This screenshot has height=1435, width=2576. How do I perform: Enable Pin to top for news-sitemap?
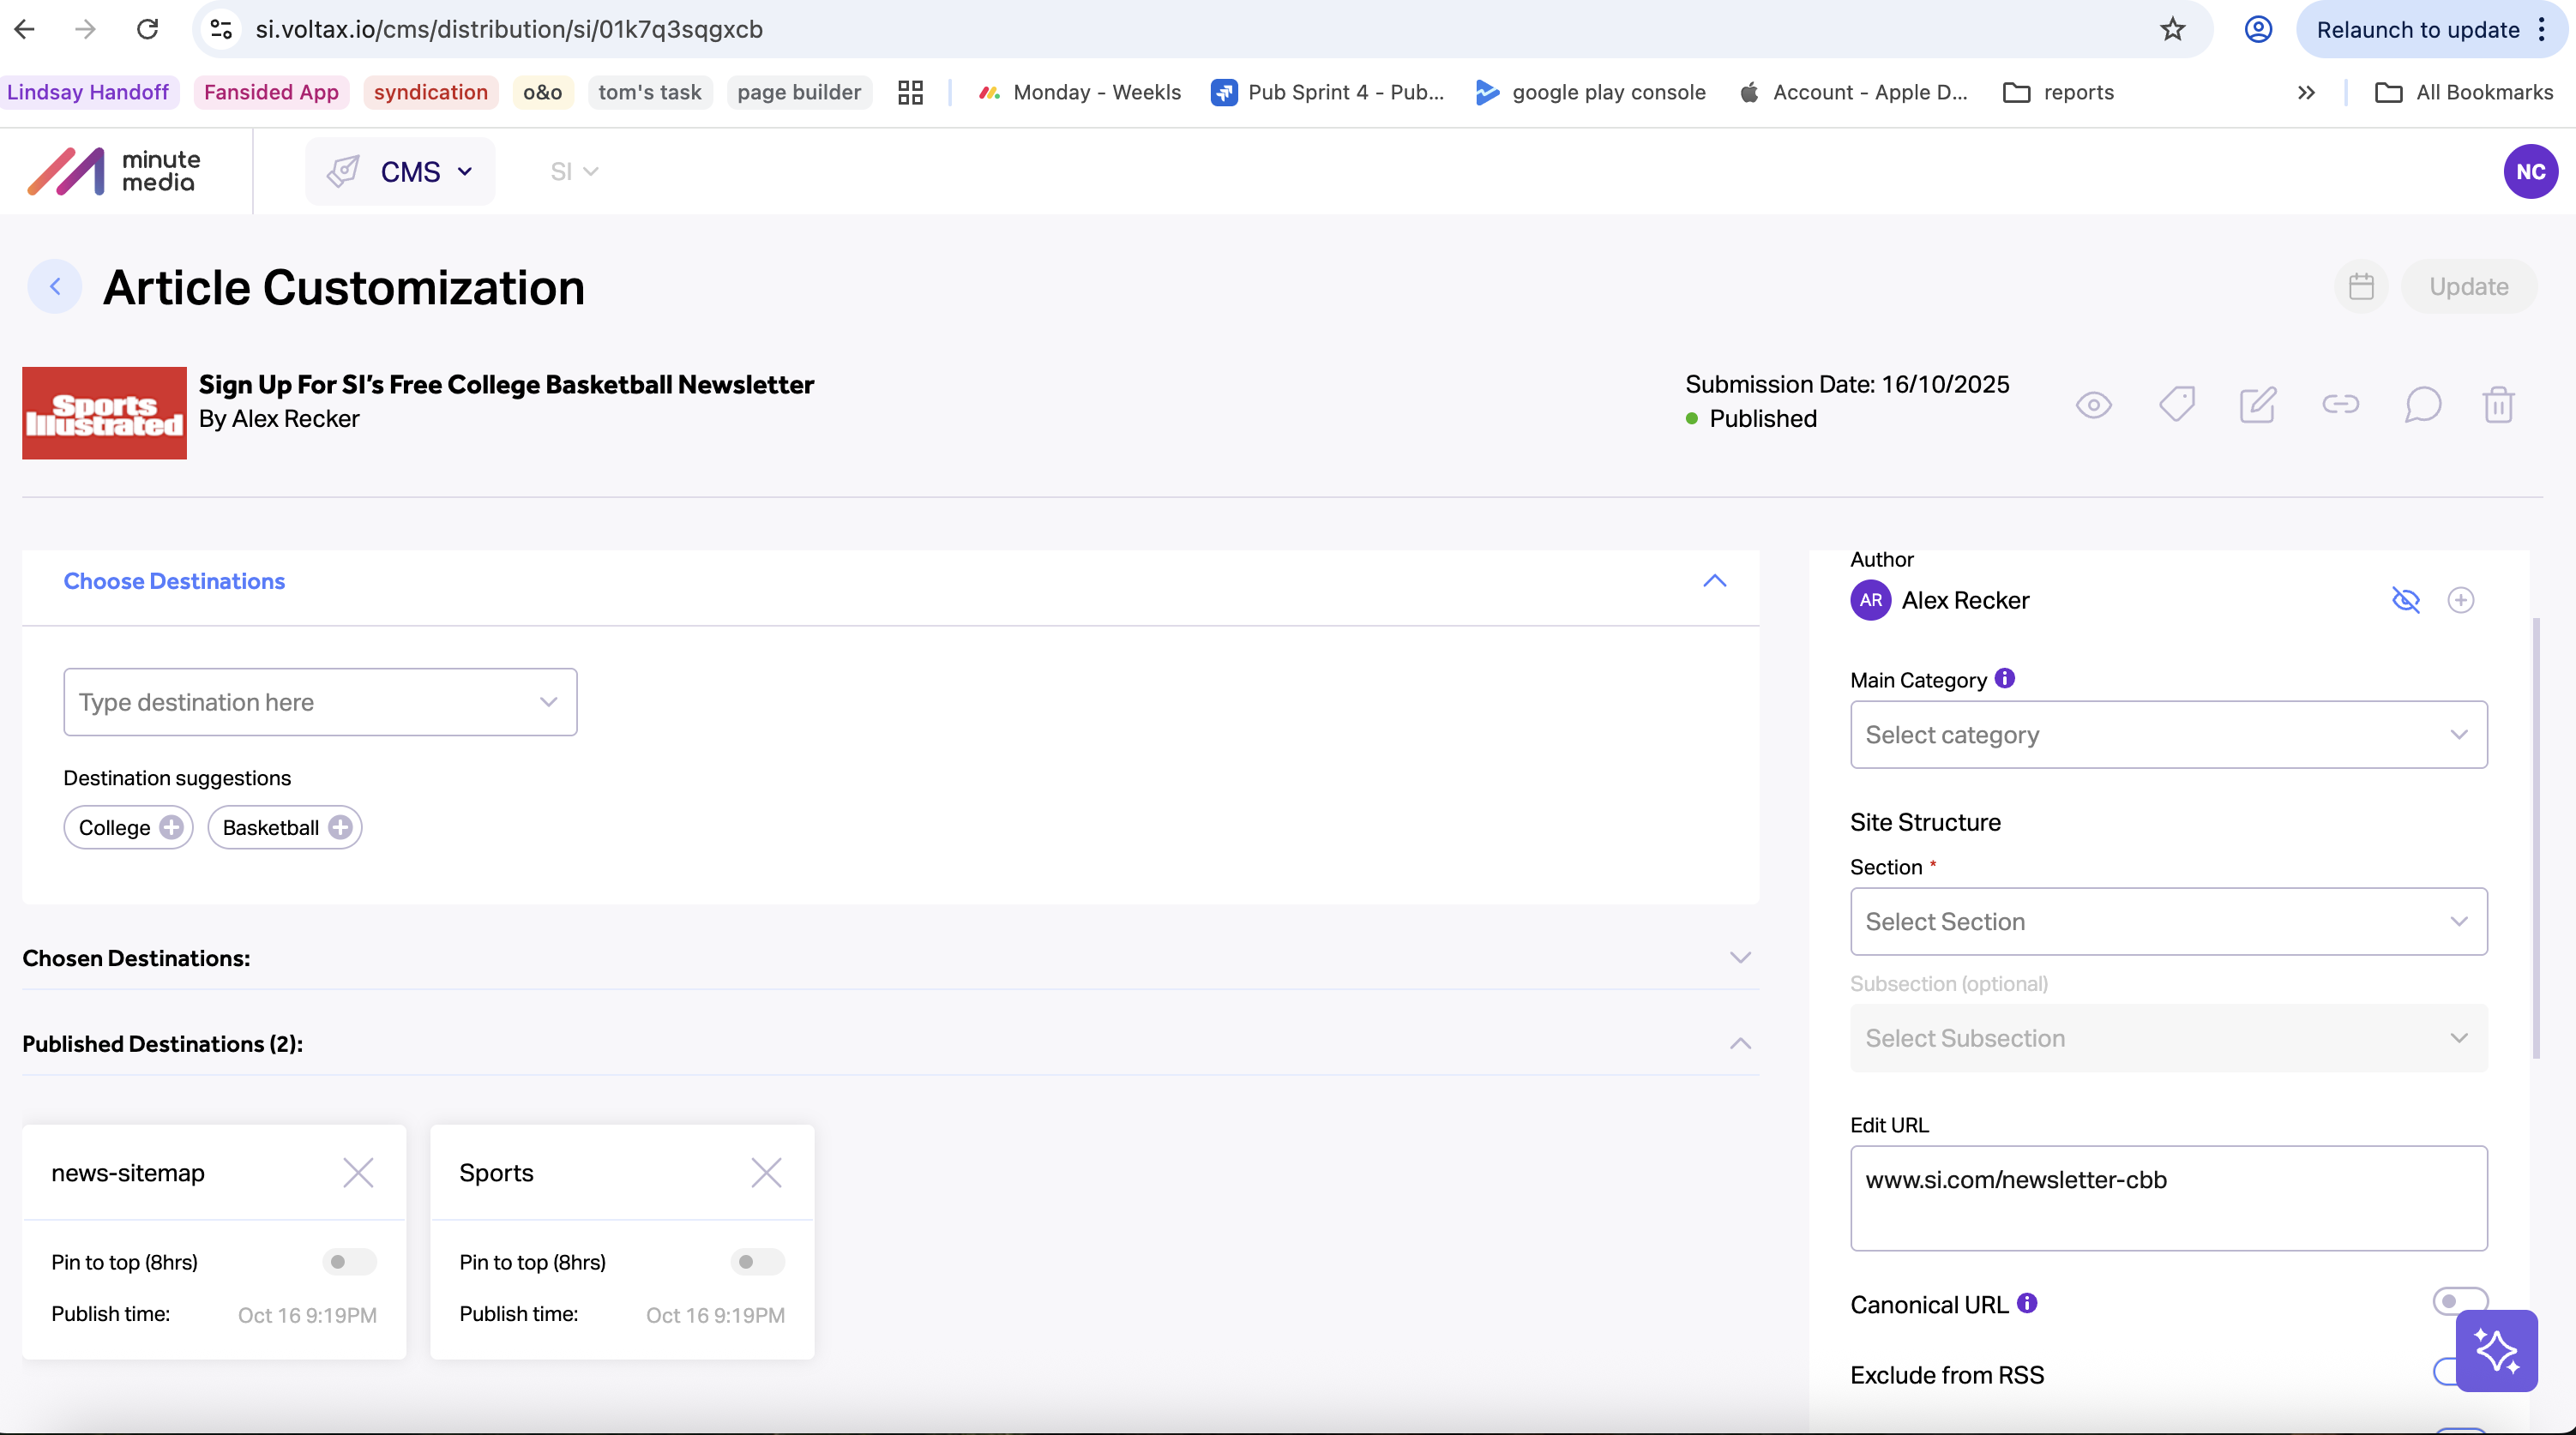point(349,1262)
